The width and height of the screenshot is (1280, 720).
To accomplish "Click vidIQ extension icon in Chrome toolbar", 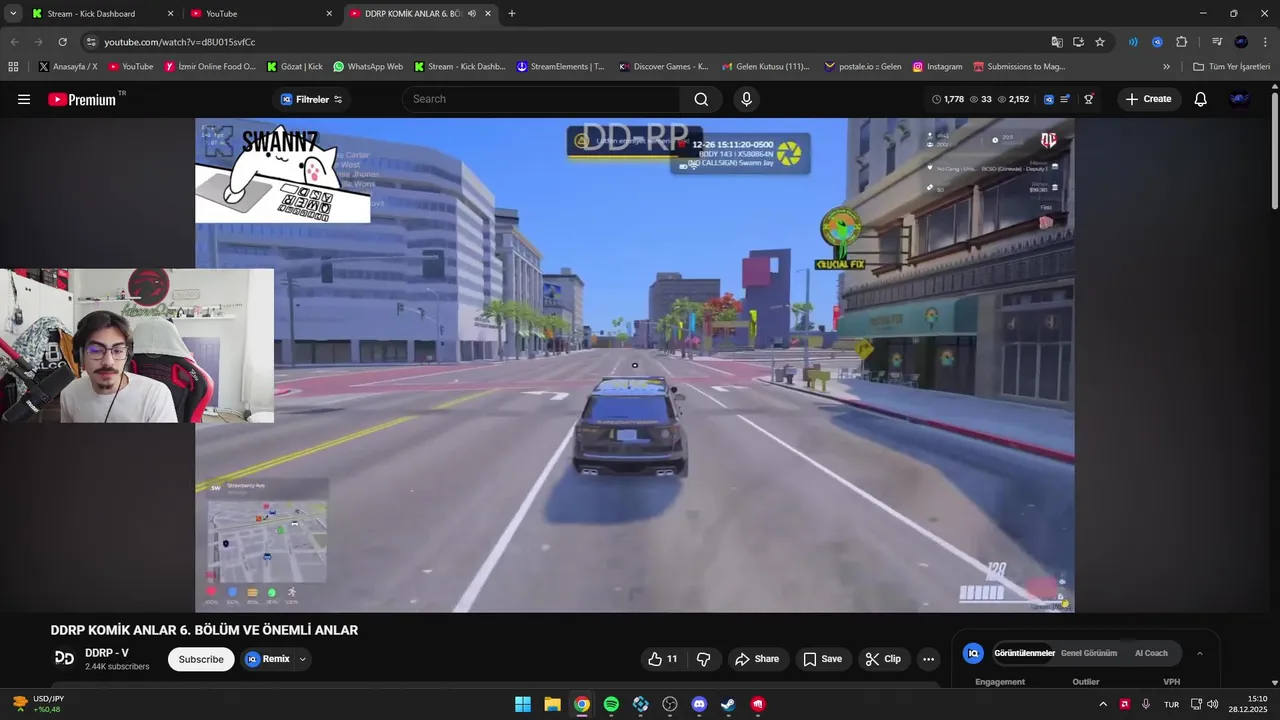I will [x=1157, y=42].
